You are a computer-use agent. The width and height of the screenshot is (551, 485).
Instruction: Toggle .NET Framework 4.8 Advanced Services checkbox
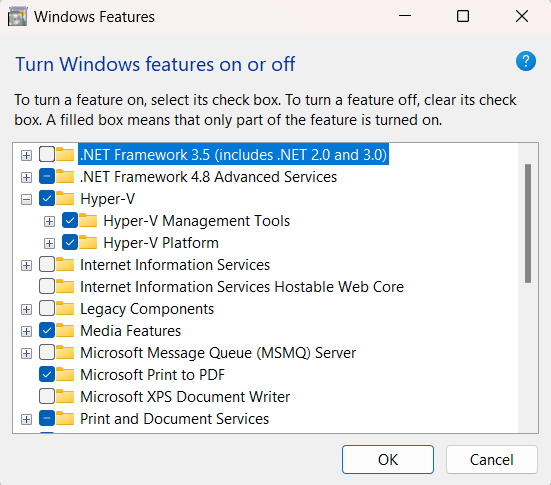[47, 176]
